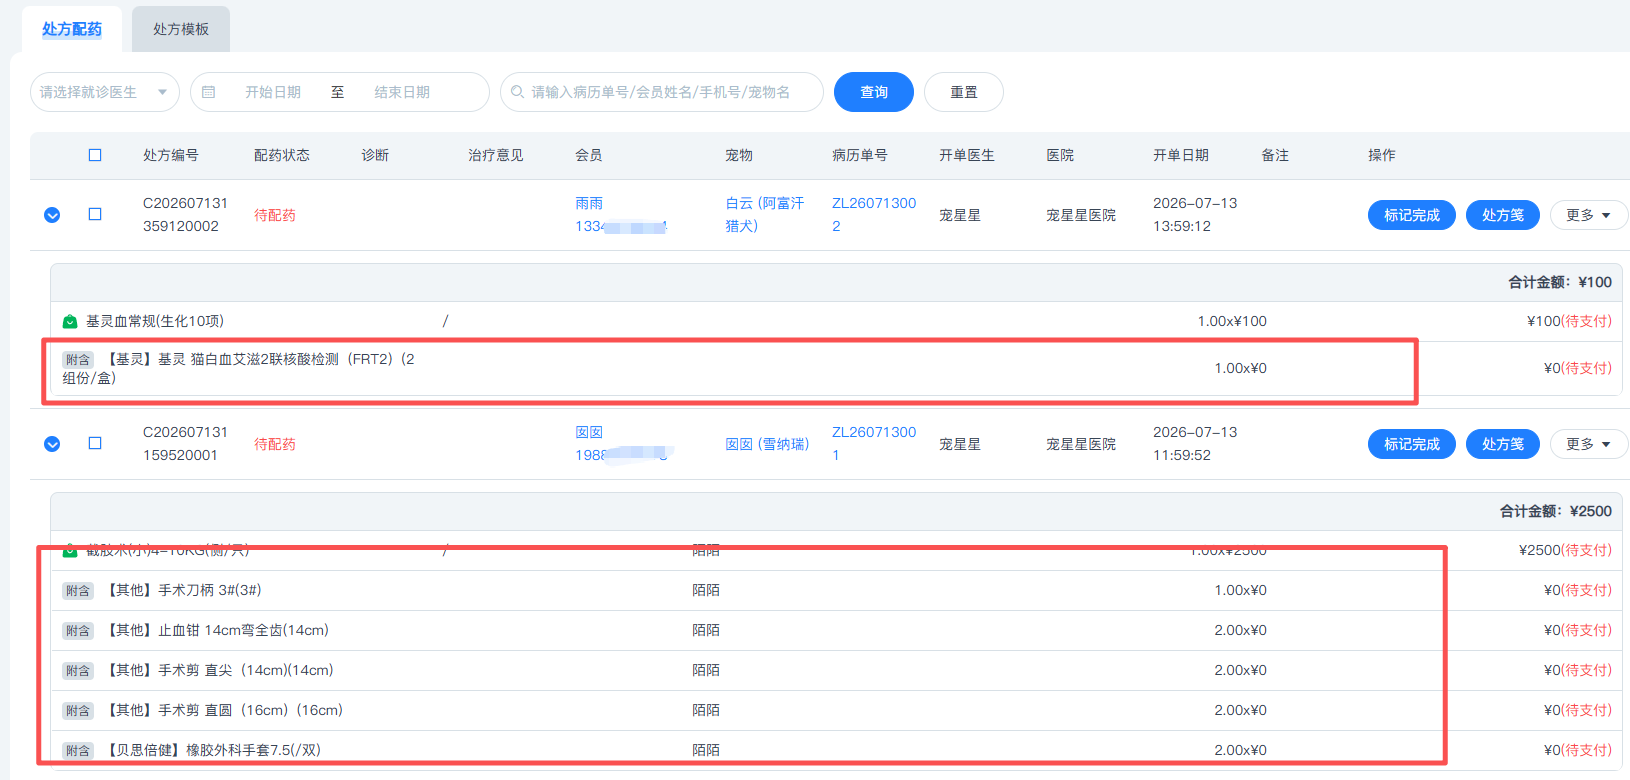Tick the select-all checkbox in the table header
1630x780 pixels.
tap(95, 155)
